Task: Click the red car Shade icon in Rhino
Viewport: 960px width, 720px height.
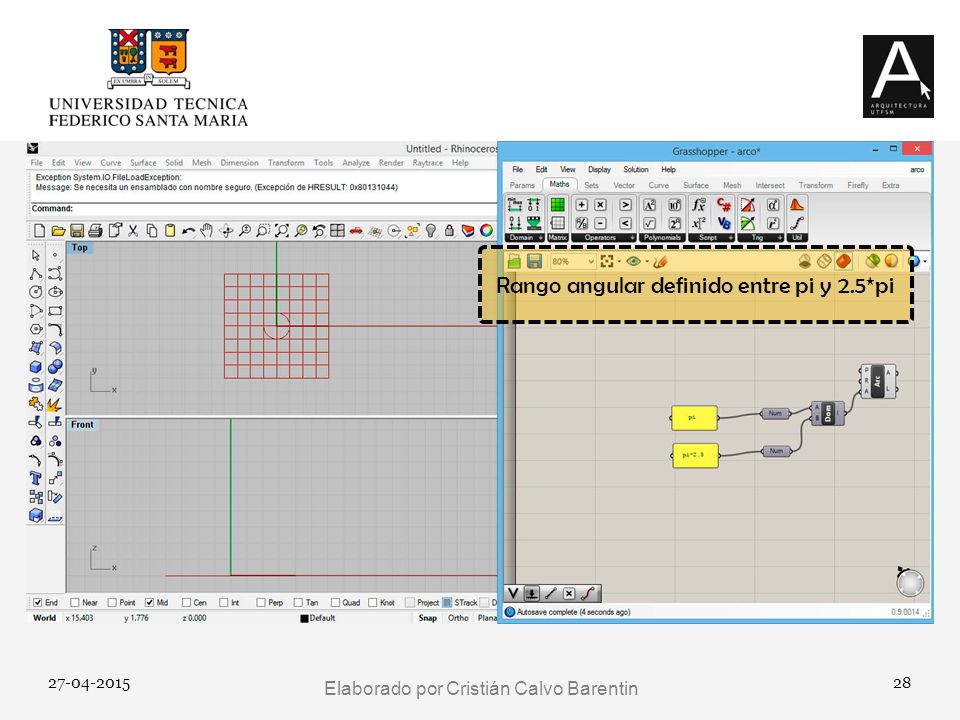Action: click(x=356, y=231)
